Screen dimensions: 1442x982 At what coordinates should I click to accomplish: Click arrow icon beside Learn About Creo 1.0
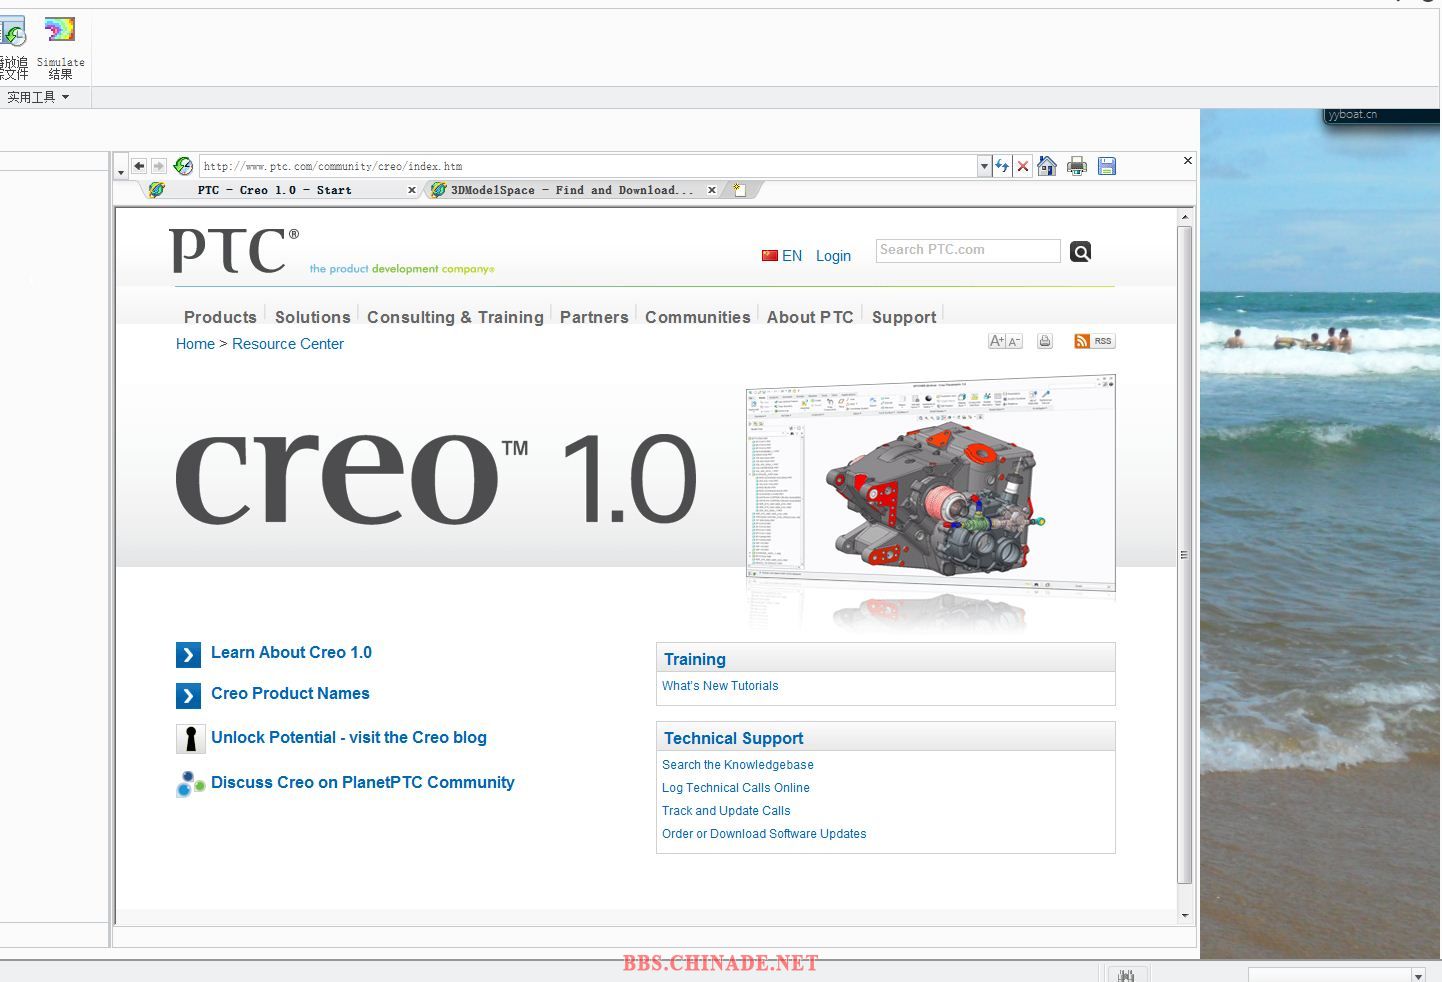188,655
